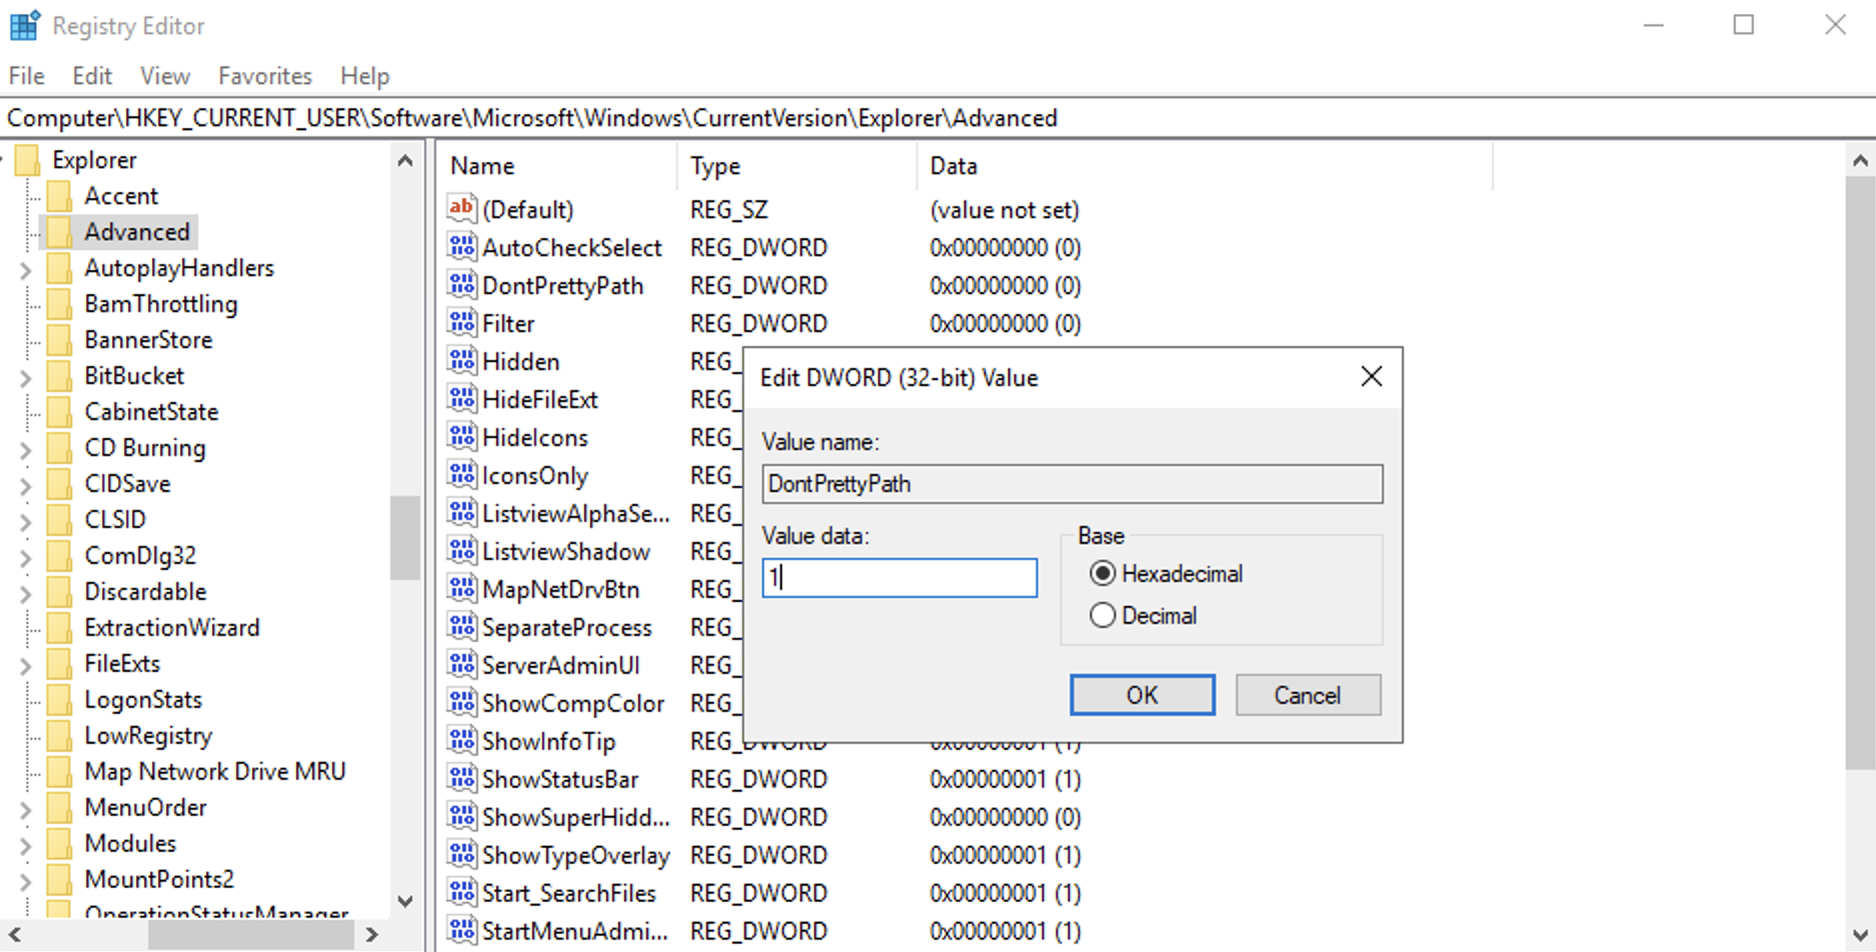Click the ShowSuperHidd... DWORD icon
The image size is (1876, 952).
461,817
